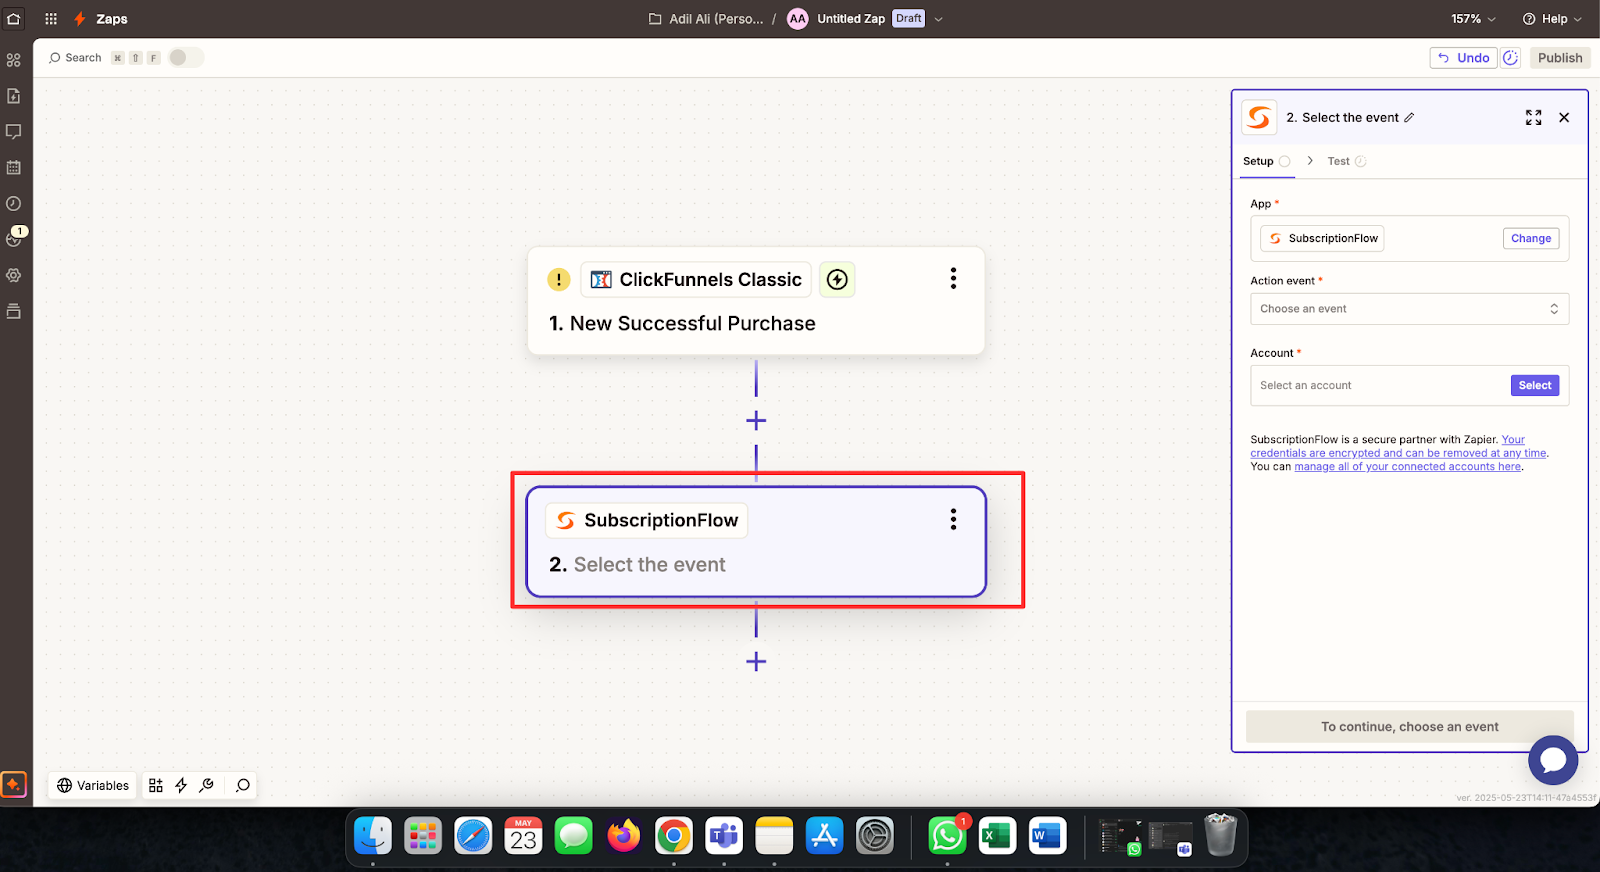Click the To continue, choose an event button

[1409, 727]
